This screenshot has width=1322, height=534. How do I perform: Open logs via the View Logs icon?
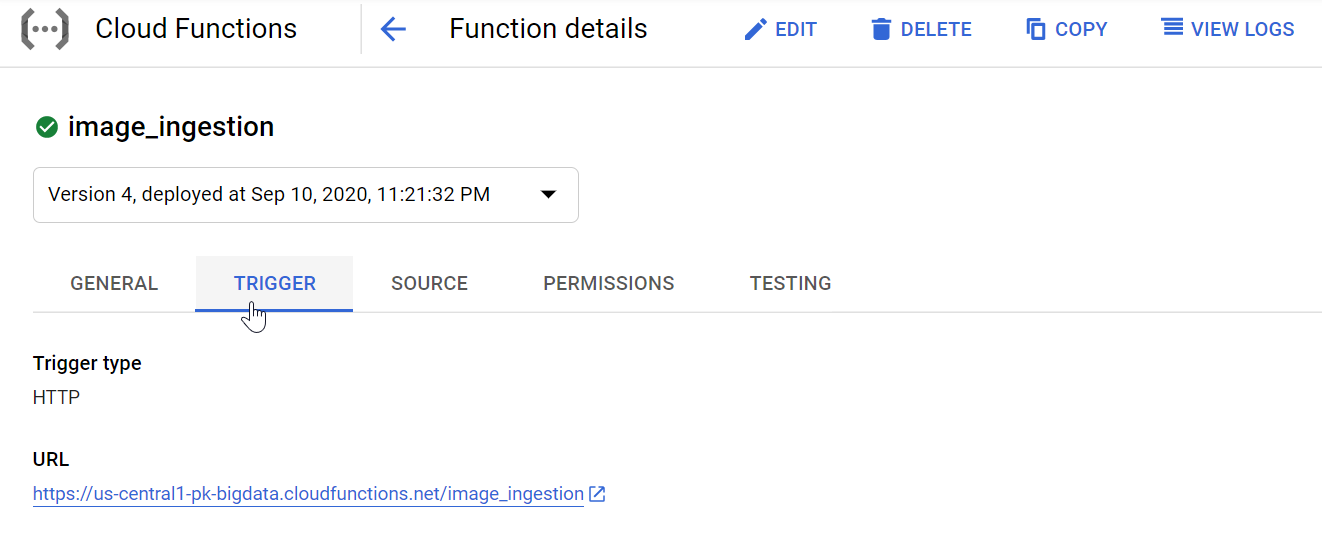[x=1172, y=28]
